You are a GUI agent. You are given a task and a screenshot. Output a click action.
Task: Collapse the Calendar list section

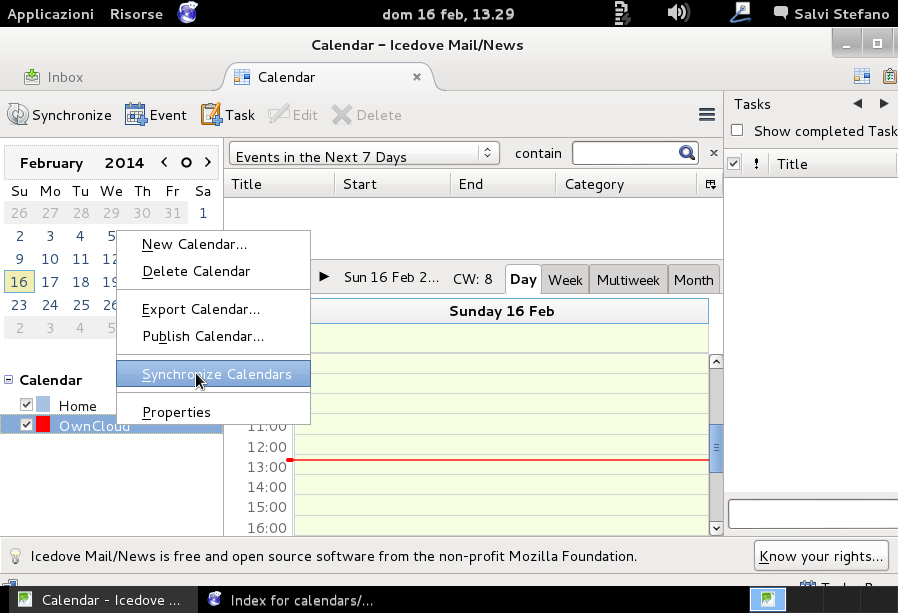click(11, 380)
